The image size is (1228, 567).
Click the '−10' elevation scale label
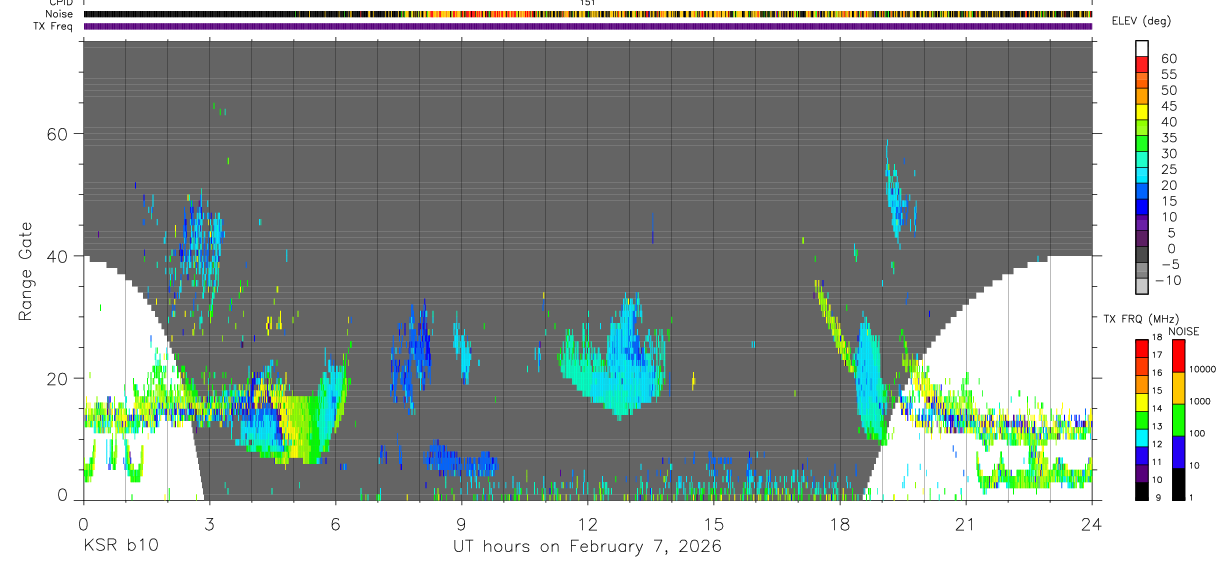coord(1167,281)
